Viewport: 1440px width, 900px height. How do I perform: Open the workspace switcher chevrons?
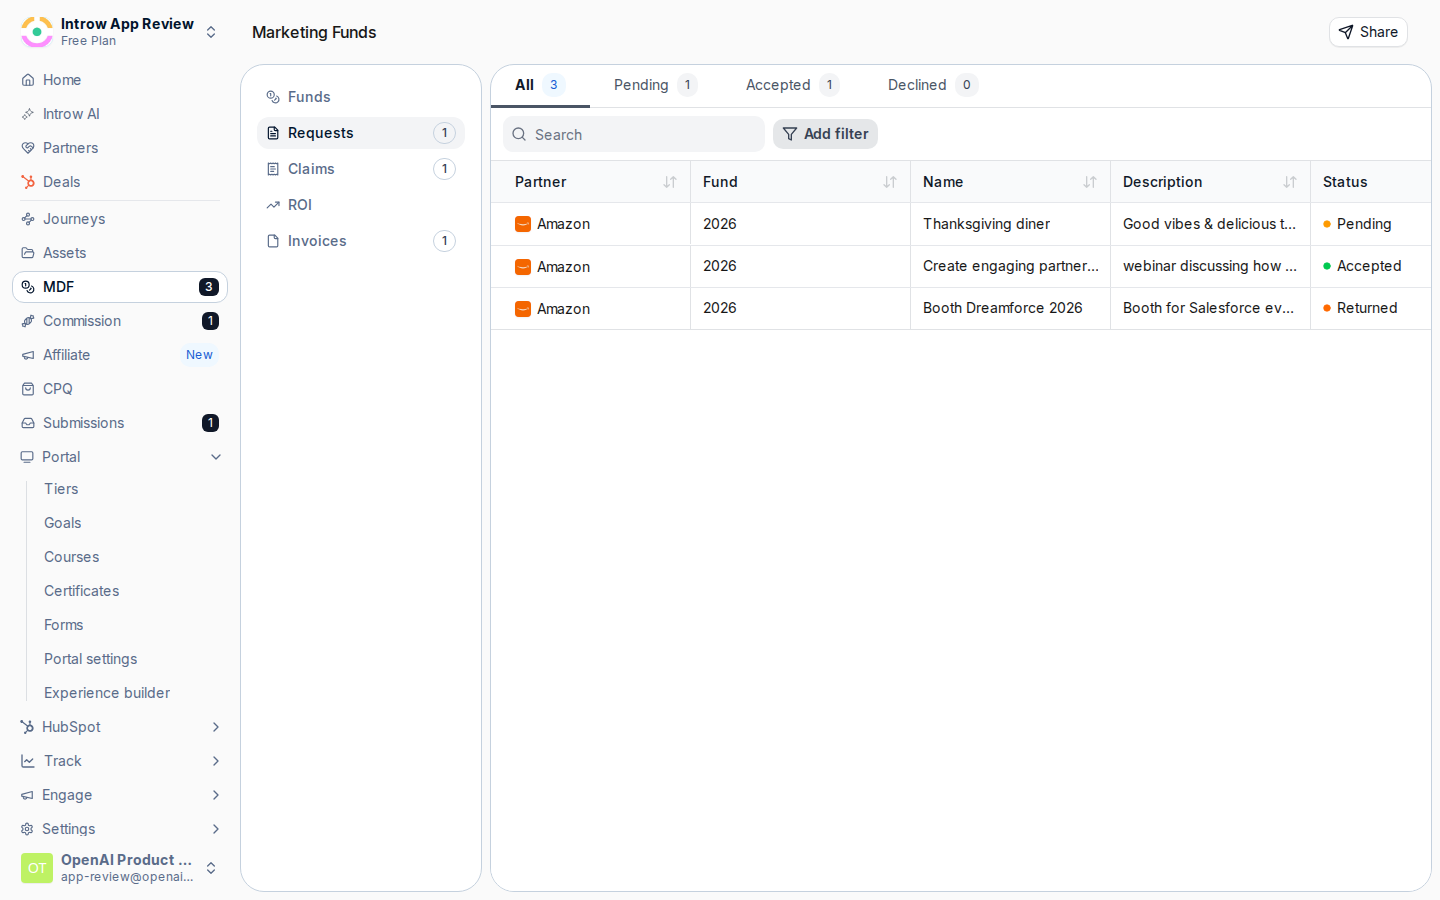(x=211, y=32)
